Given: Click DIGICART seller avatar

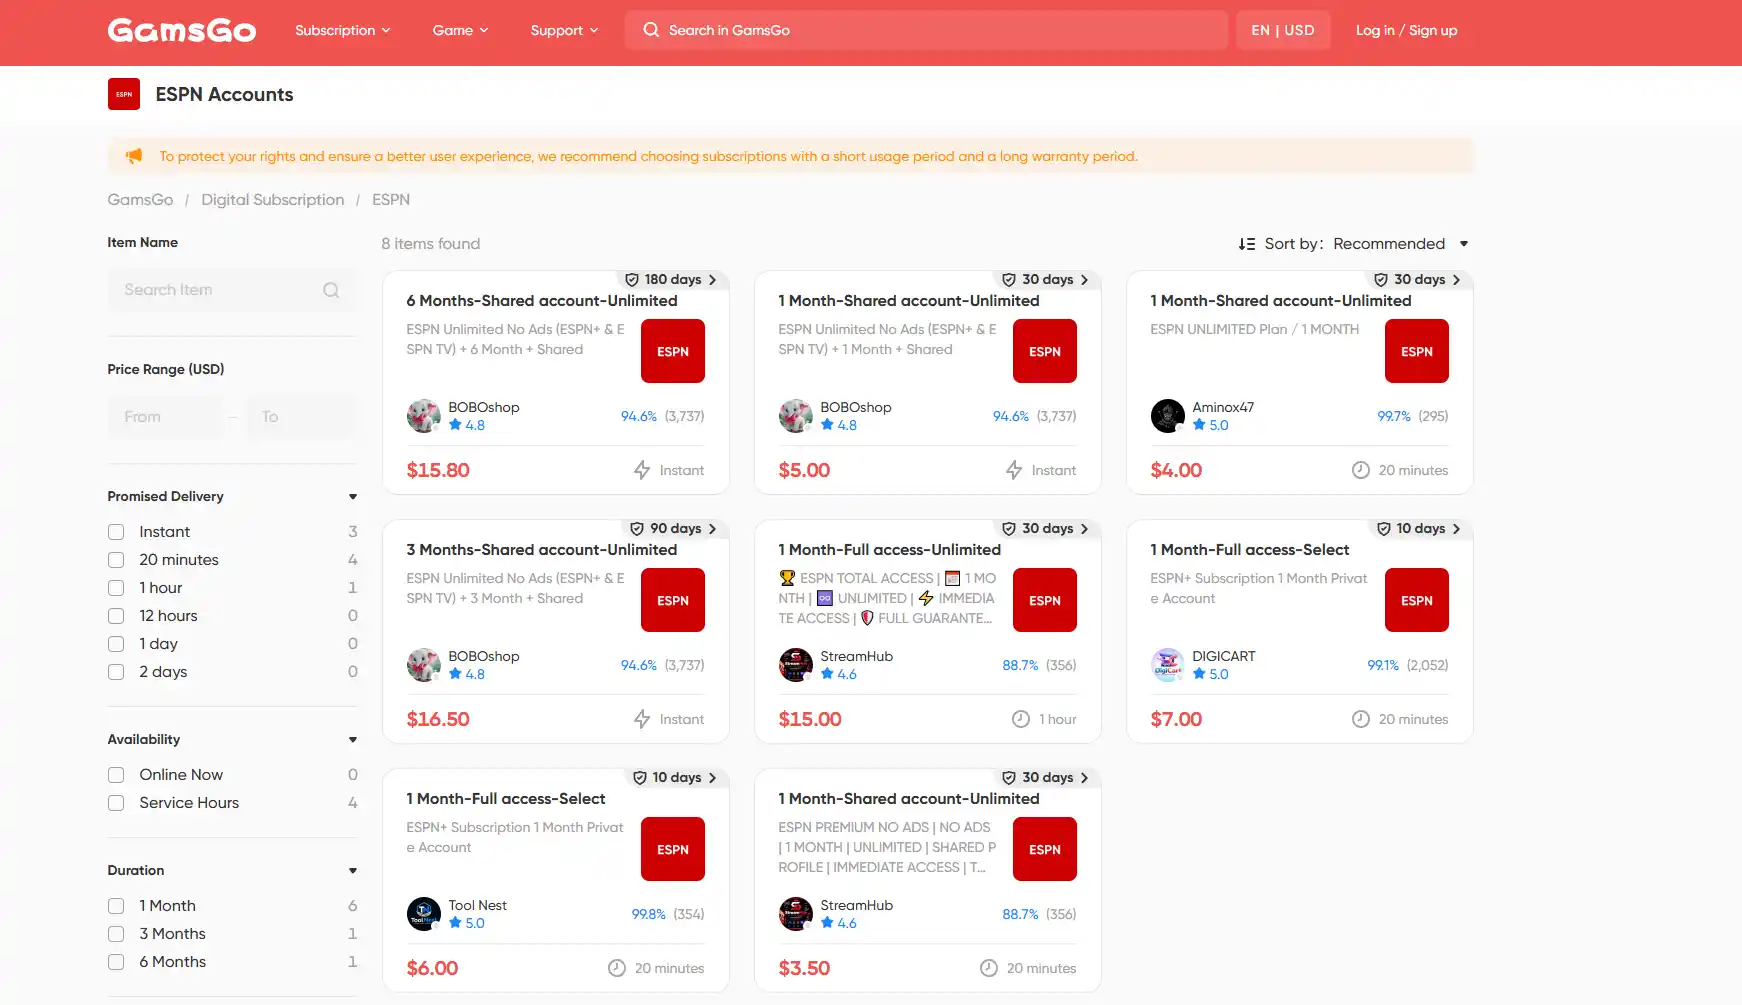Looking at the screenshot, I should 1168,665.
